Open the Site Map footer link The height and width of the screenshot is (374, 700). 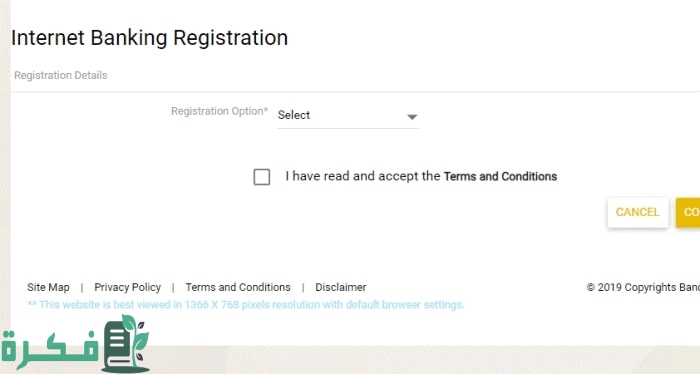point(48,287)
